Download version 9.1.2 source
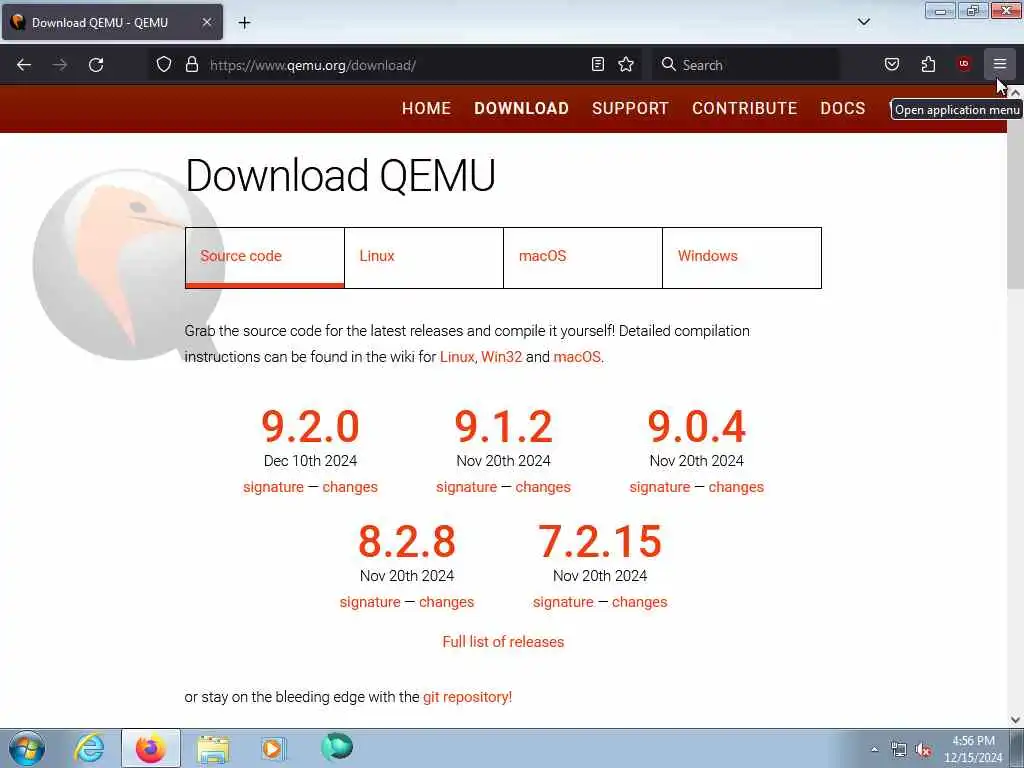1024x768 pixels. (504, 427)
